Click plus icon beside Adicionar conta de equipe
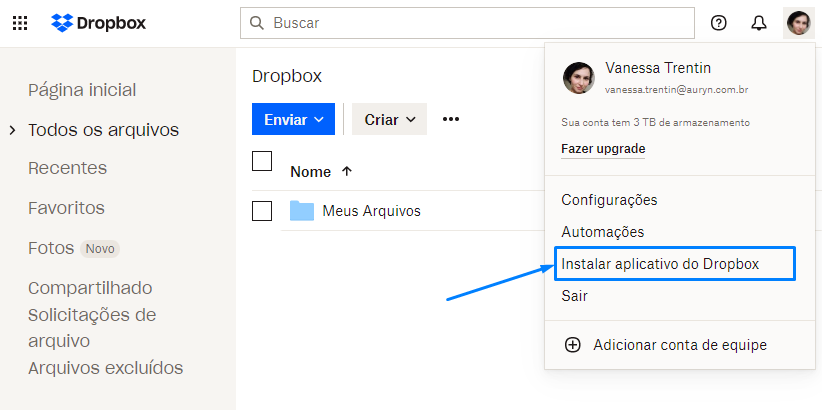 click(x=572, y=345)
